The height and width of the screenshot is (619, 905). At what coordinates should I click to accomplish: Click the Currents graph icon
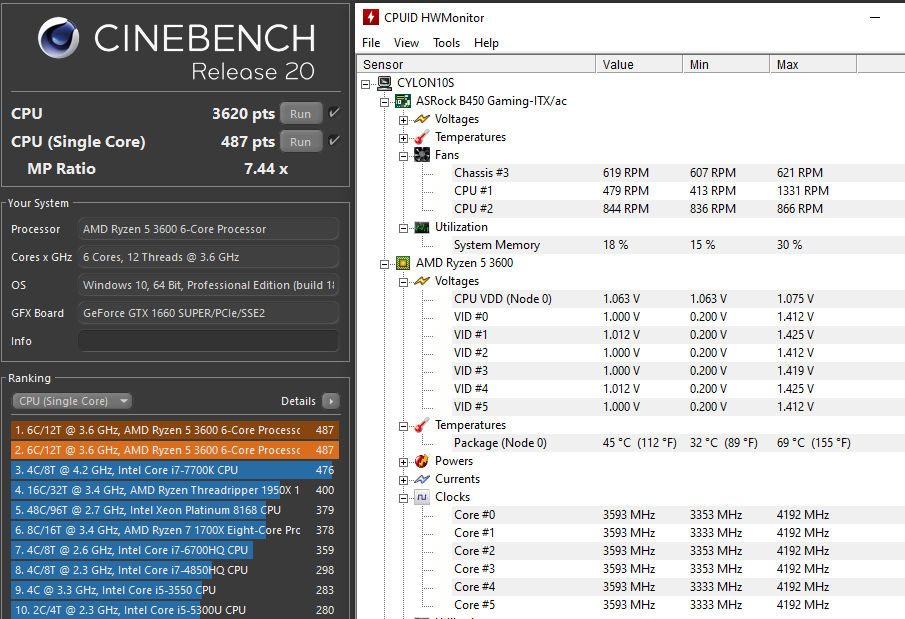tap(422, 479)
